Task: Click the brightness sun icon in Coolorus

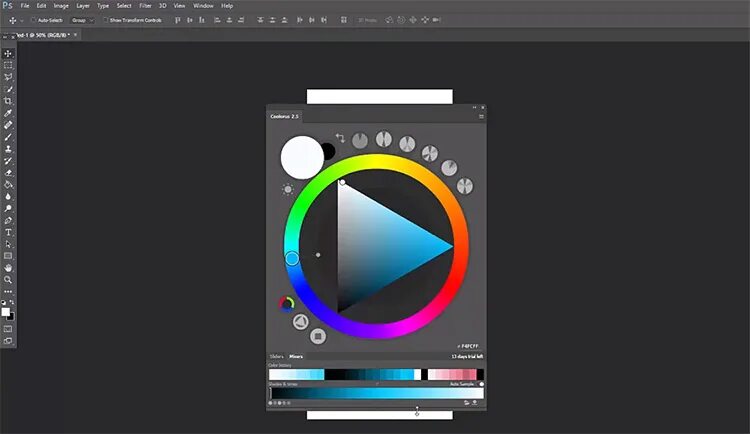Action: coord(287,189)
